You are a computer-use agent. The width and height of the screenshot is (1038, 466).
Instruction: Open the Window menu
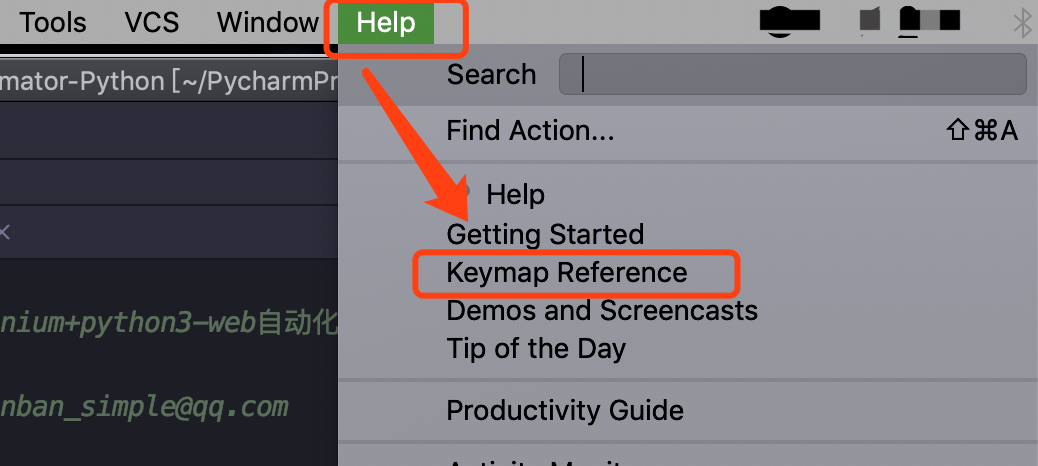click(267, 23)
